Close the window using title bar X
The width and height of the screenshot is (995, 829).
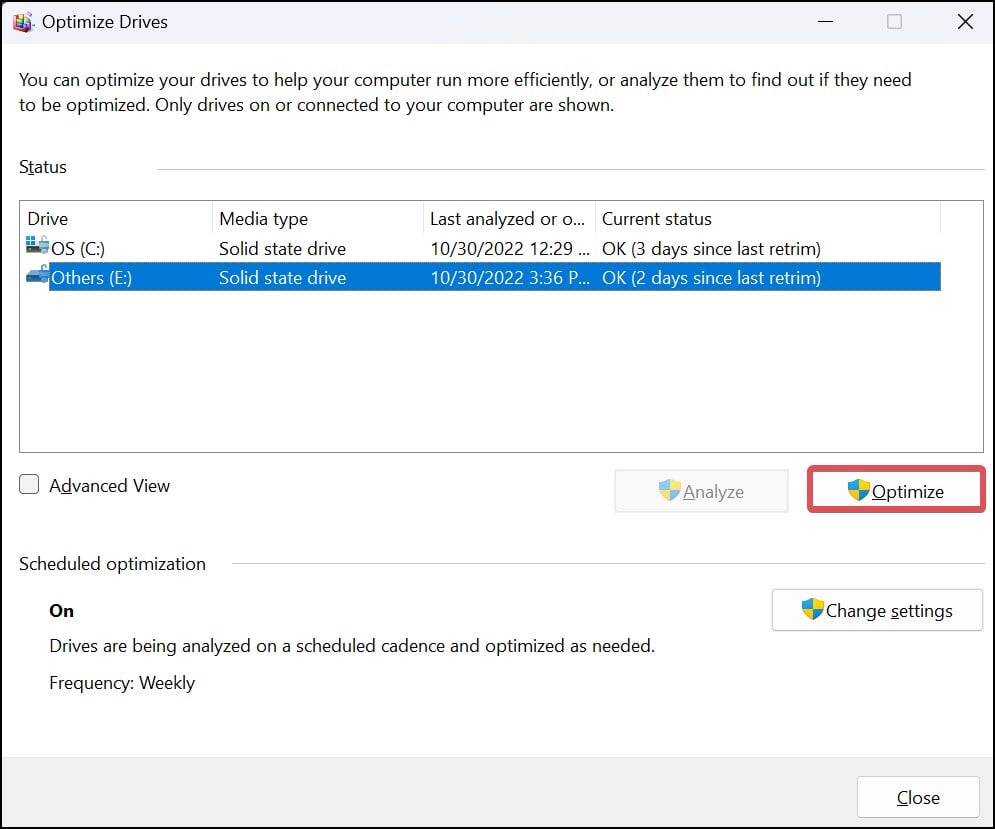pyautogui.click(x=965, y=22)
